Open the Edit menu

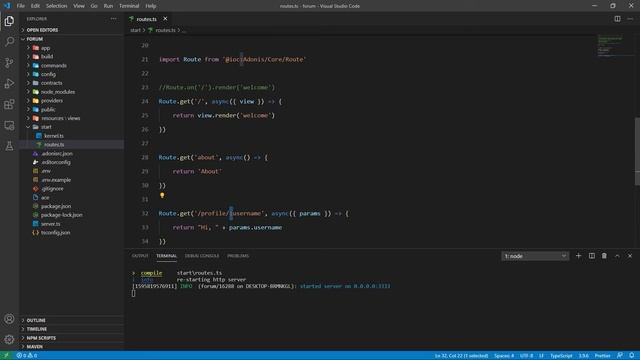tap(36, 6)
